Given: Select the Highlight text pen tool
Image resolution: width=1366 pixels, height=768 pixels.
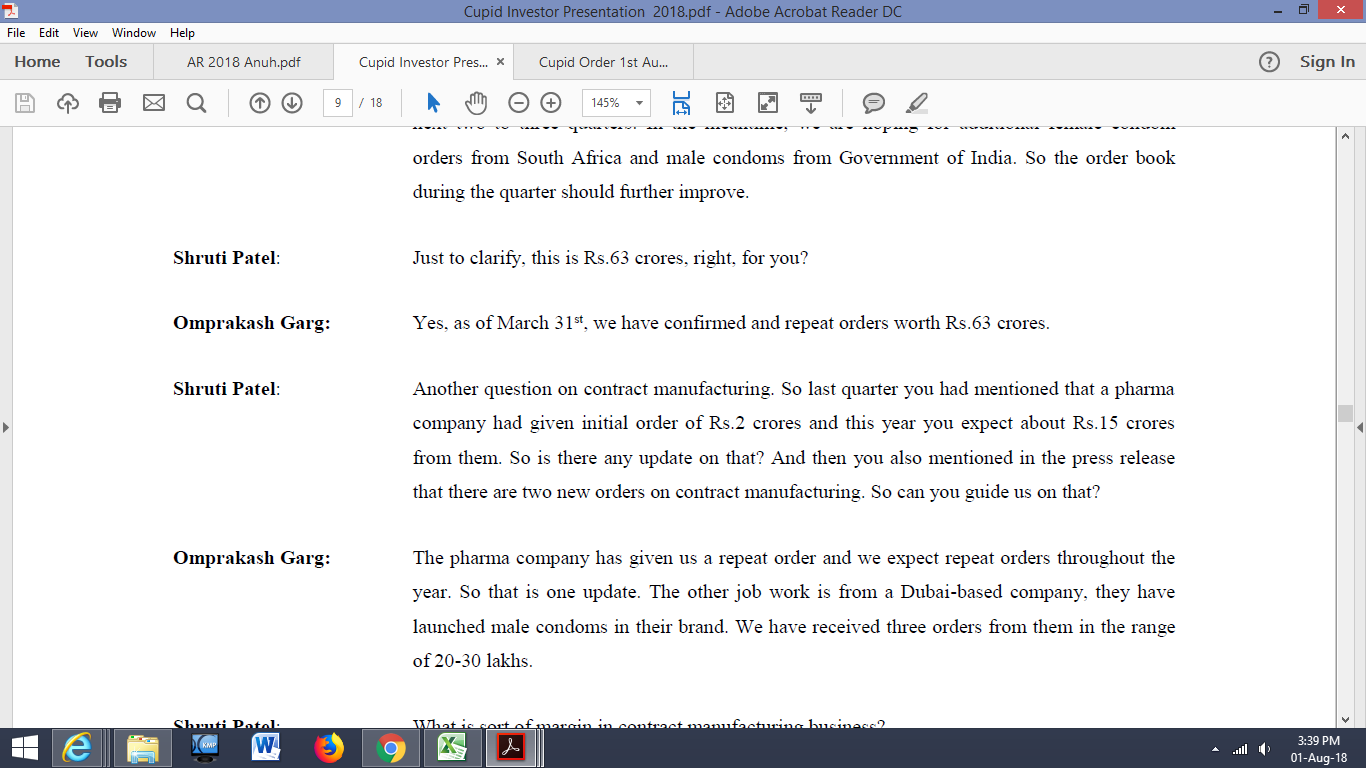Looking at the screenshot, I should click(x=916, y=103).
